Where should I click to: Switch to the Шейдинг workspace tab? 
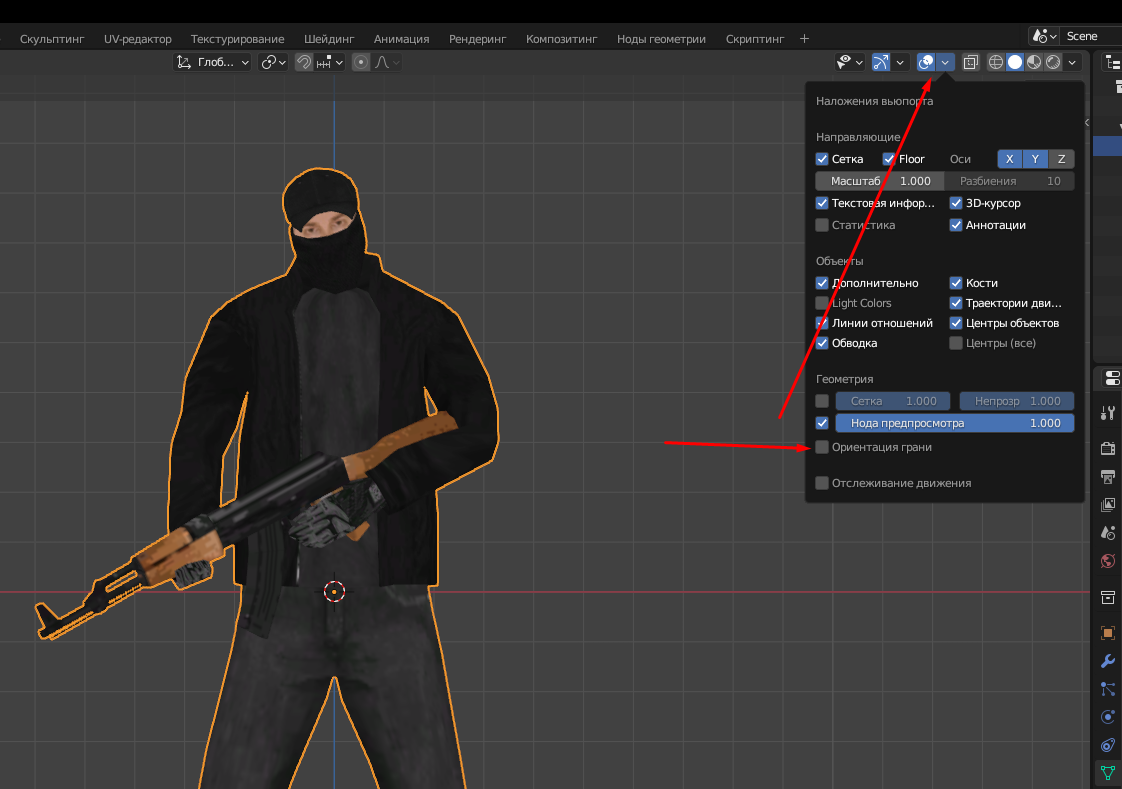coord(329,39)
